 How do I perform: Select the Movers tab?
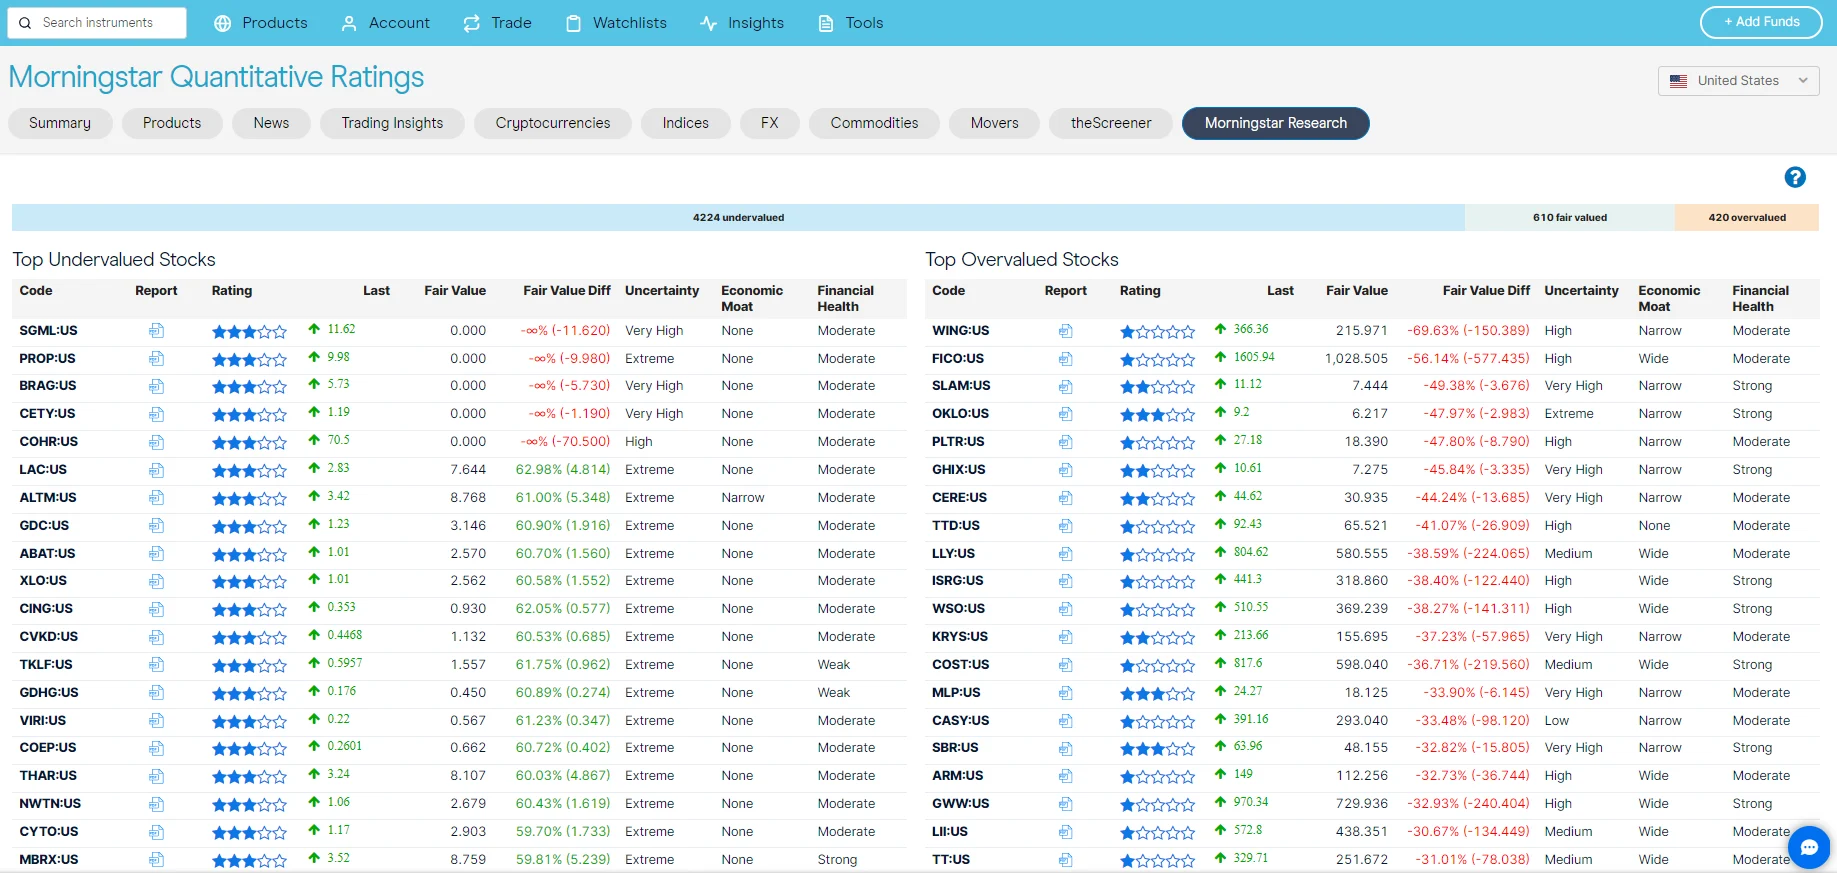[x=994, y=123]
